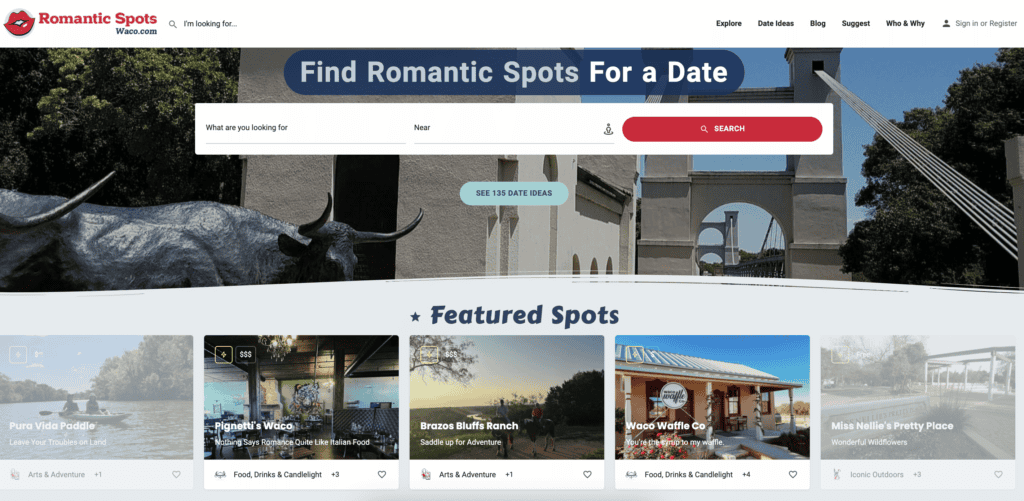Click Food, Drinks & Candlelight icon on Pignetti's
1024x501 pixels.
[x=221, y=474]
